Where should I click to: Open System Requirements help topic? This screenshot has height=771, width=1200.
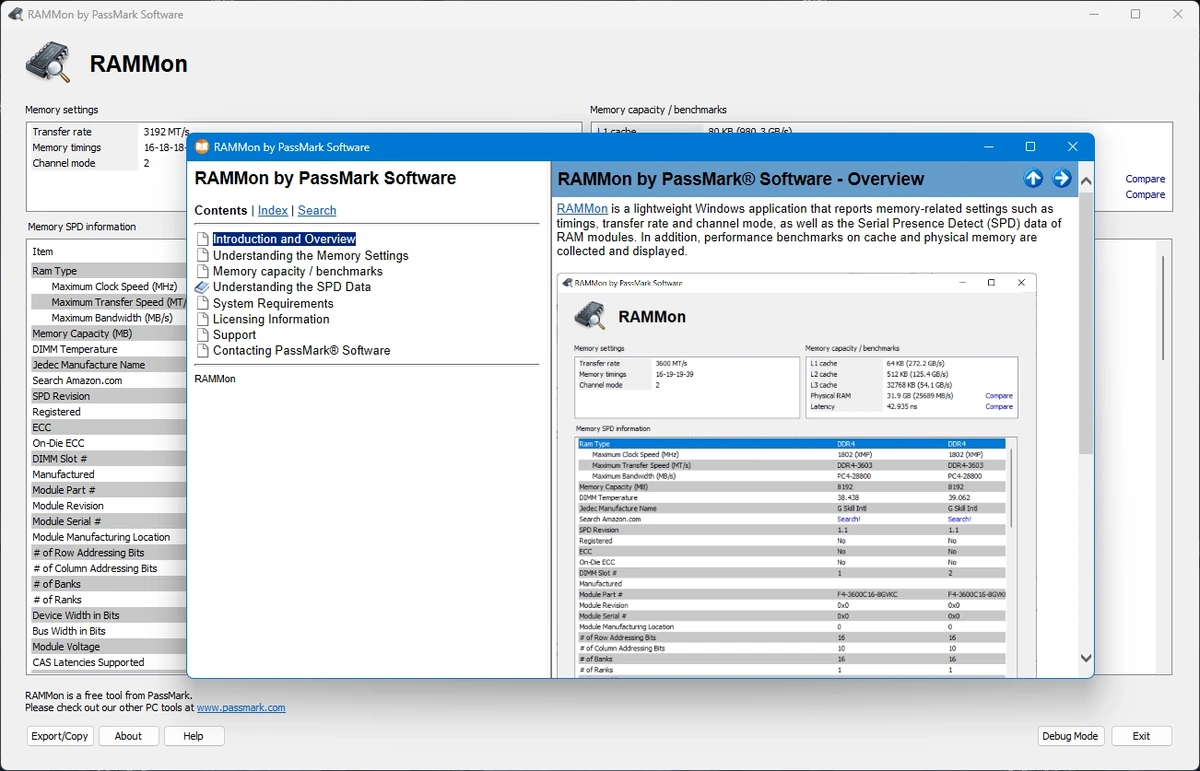click(x=273, y=303)
